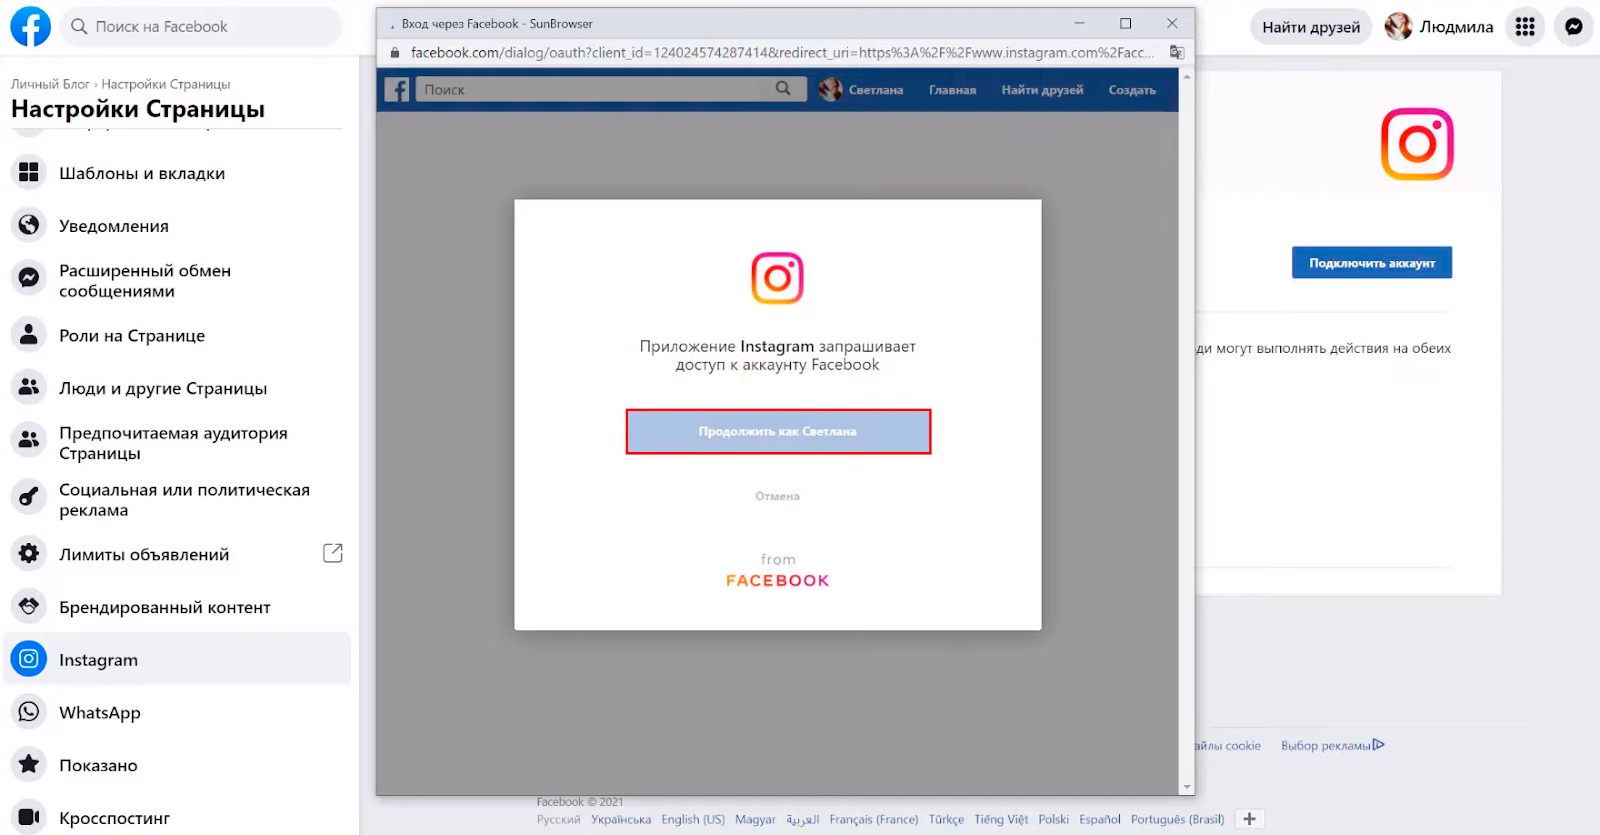Image resolution: width=1600 pixels, height=835 pixels.
Task: Click Светлана avatar in popup header
Action: click(x=830, y=90)
